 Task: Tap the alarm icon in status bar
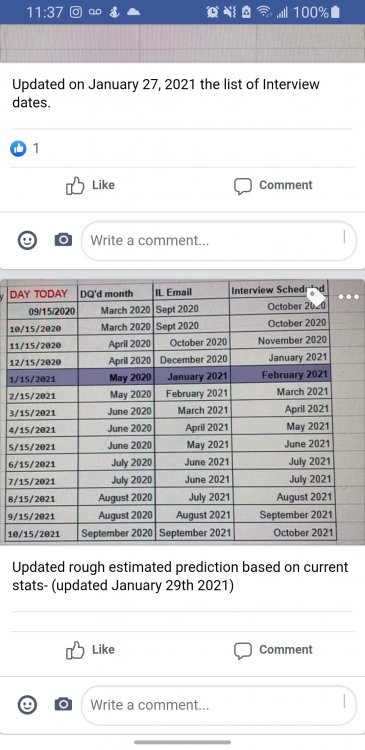212,12
